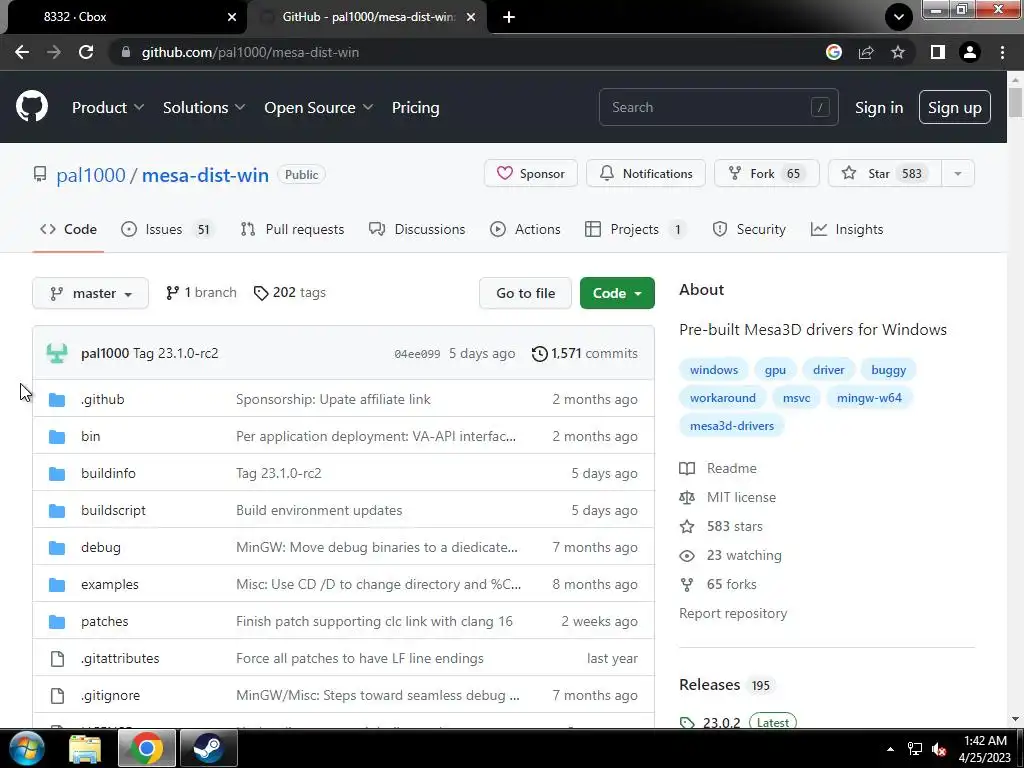Open the green Code dropdown button
1024x768 pixels.
click(617, 293)
